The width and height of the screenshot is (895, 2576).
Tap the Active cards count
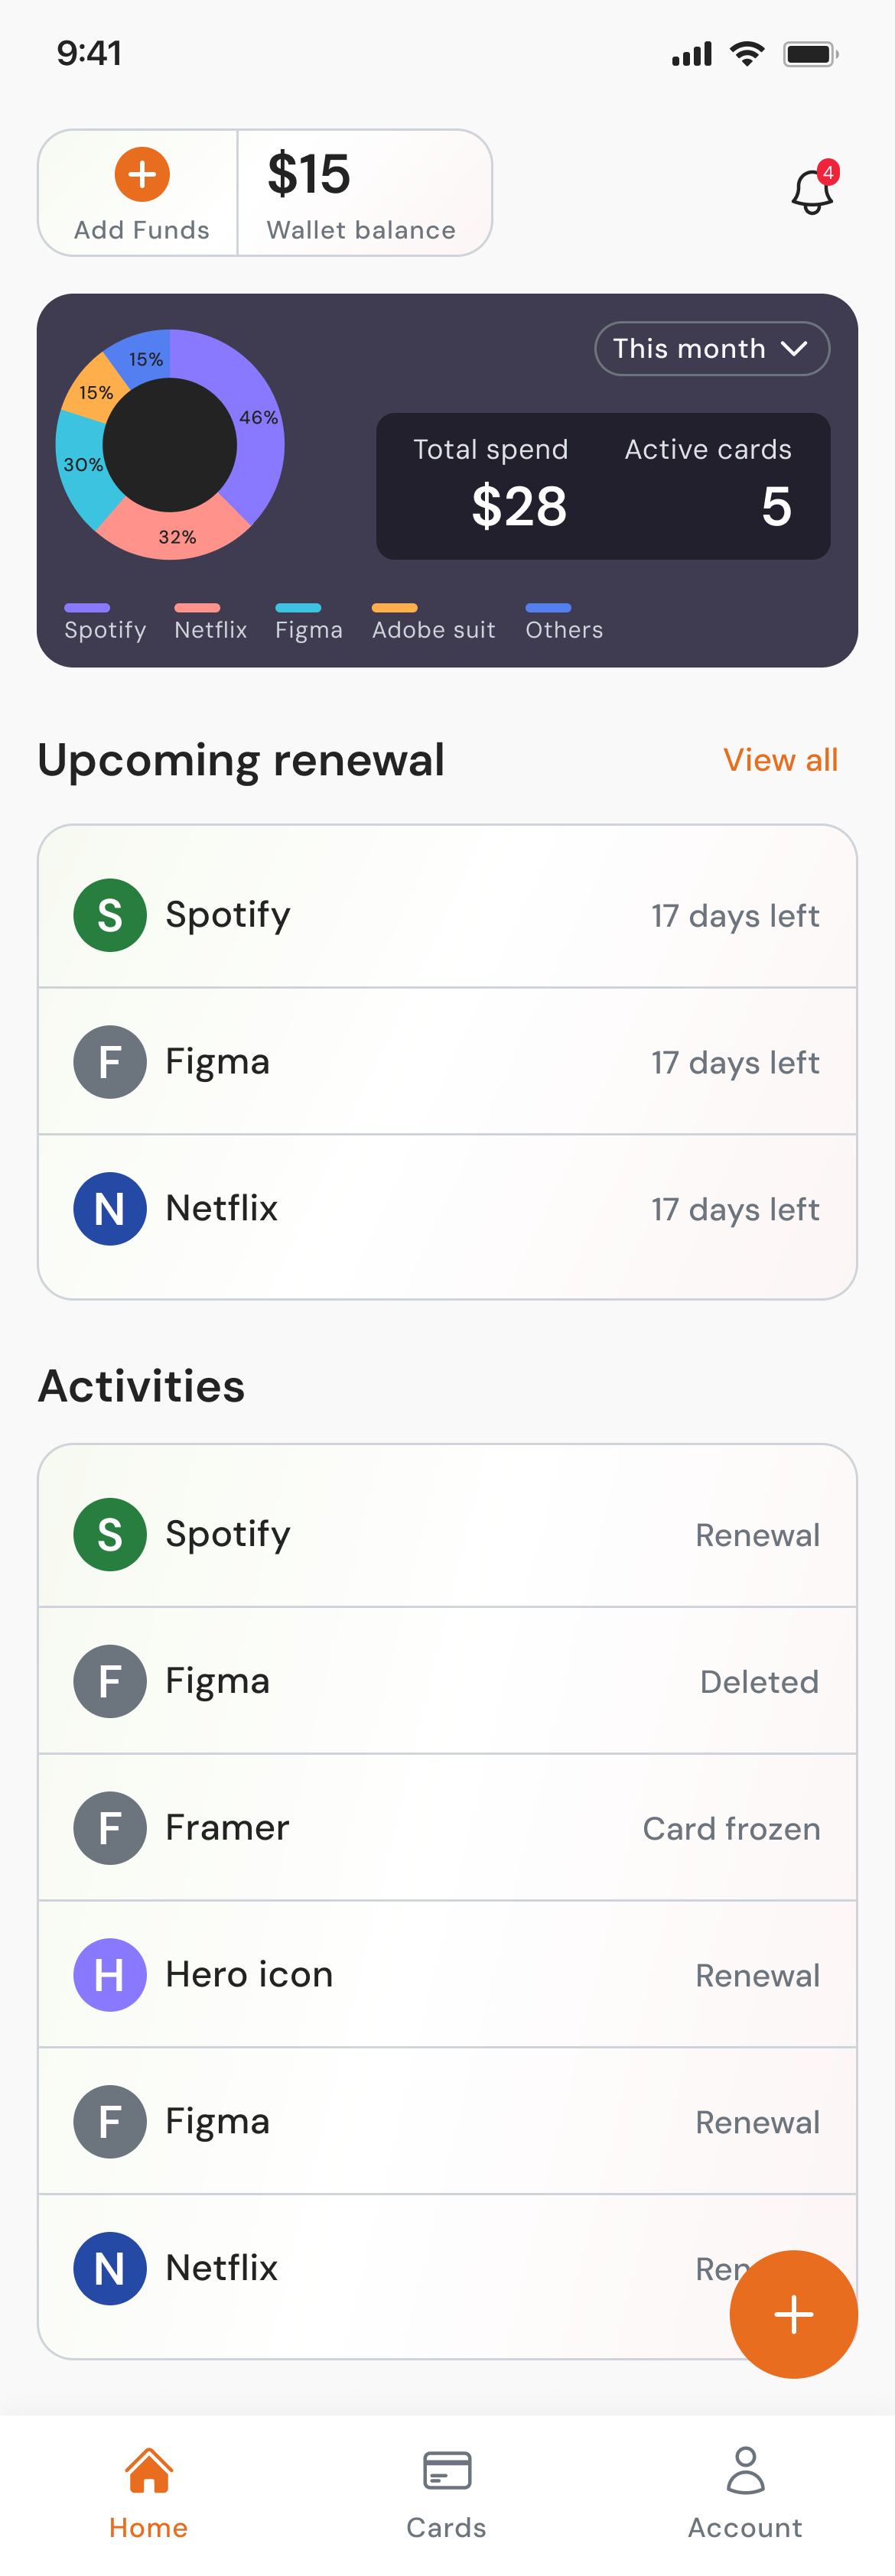click(776, 506)
